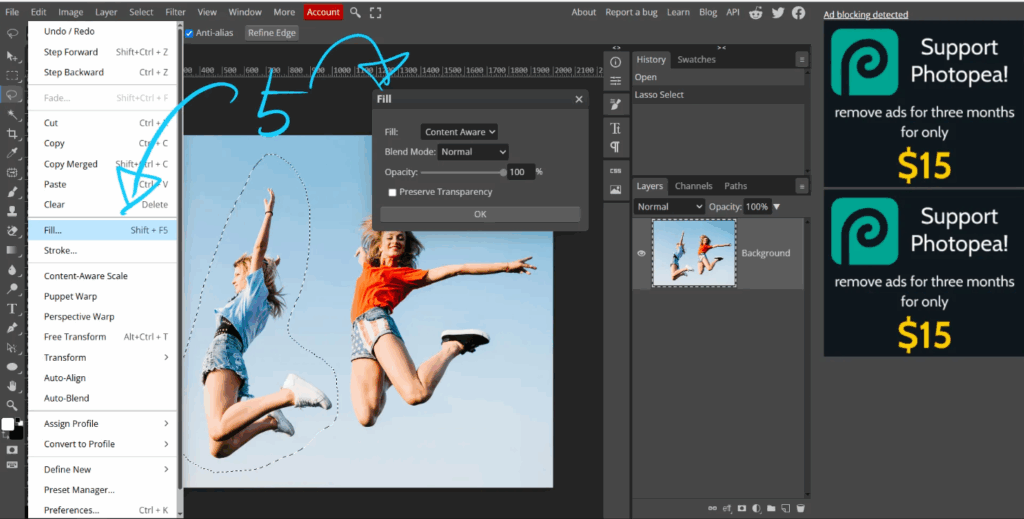Image resolution: width=1024 pixels, height=519 pixels.
Task: Select the Dodge tool
Action: coord(12,289)
